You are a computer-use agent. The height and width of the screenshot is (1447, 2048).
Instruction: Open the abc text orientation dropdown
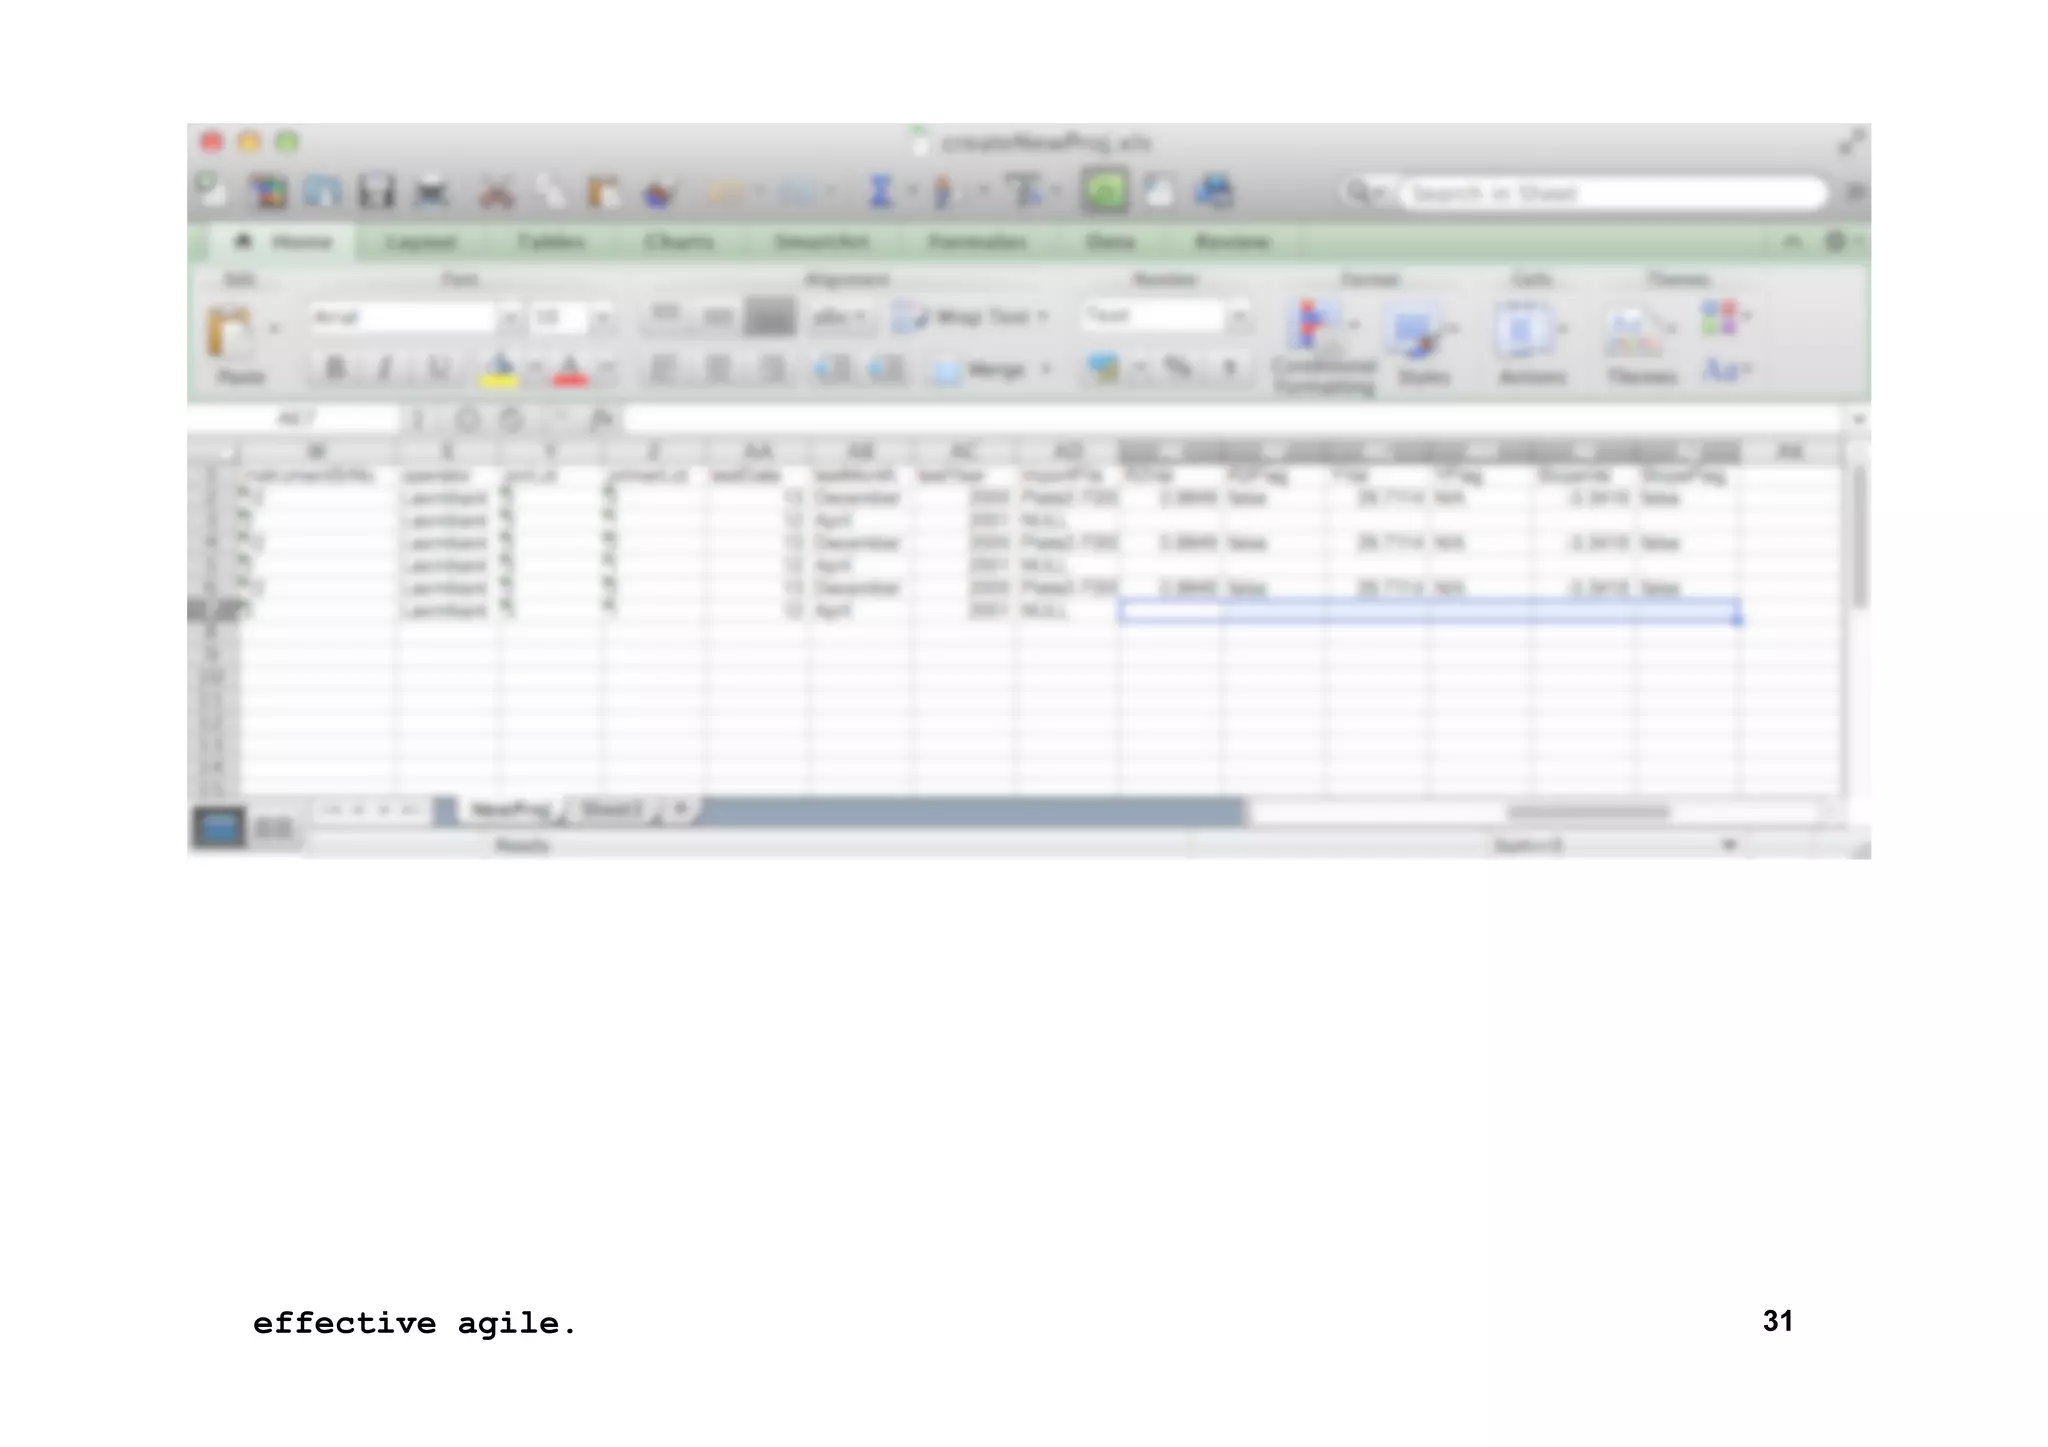(840, 318)
